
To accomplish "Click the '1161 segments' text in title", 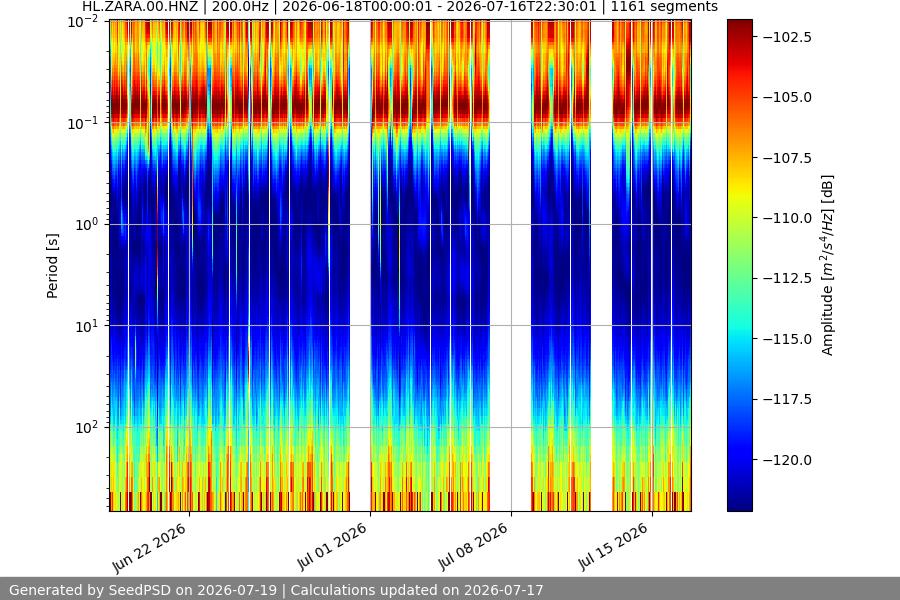I will tap(664, 7).
